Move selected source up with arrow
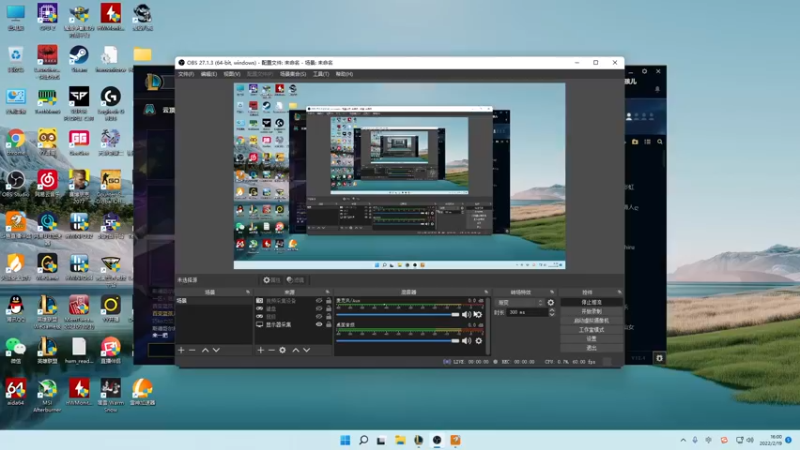The width and height of the screenshot is (800, 450). pyautogui.click(x=295, y=350)
